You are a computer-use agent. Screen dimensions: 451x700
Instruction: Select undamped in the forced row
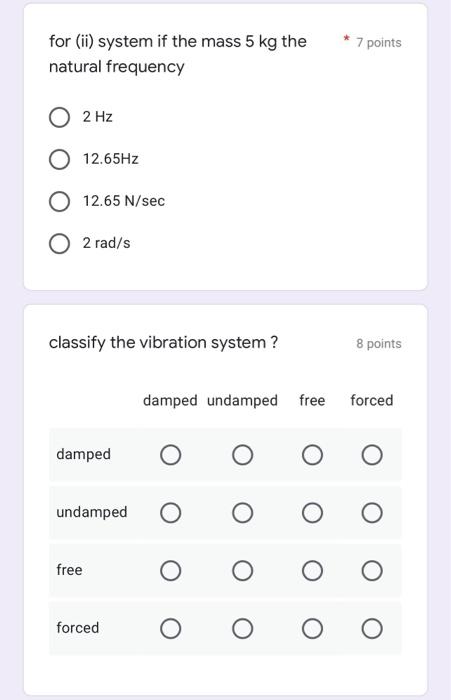pos(242,629)
